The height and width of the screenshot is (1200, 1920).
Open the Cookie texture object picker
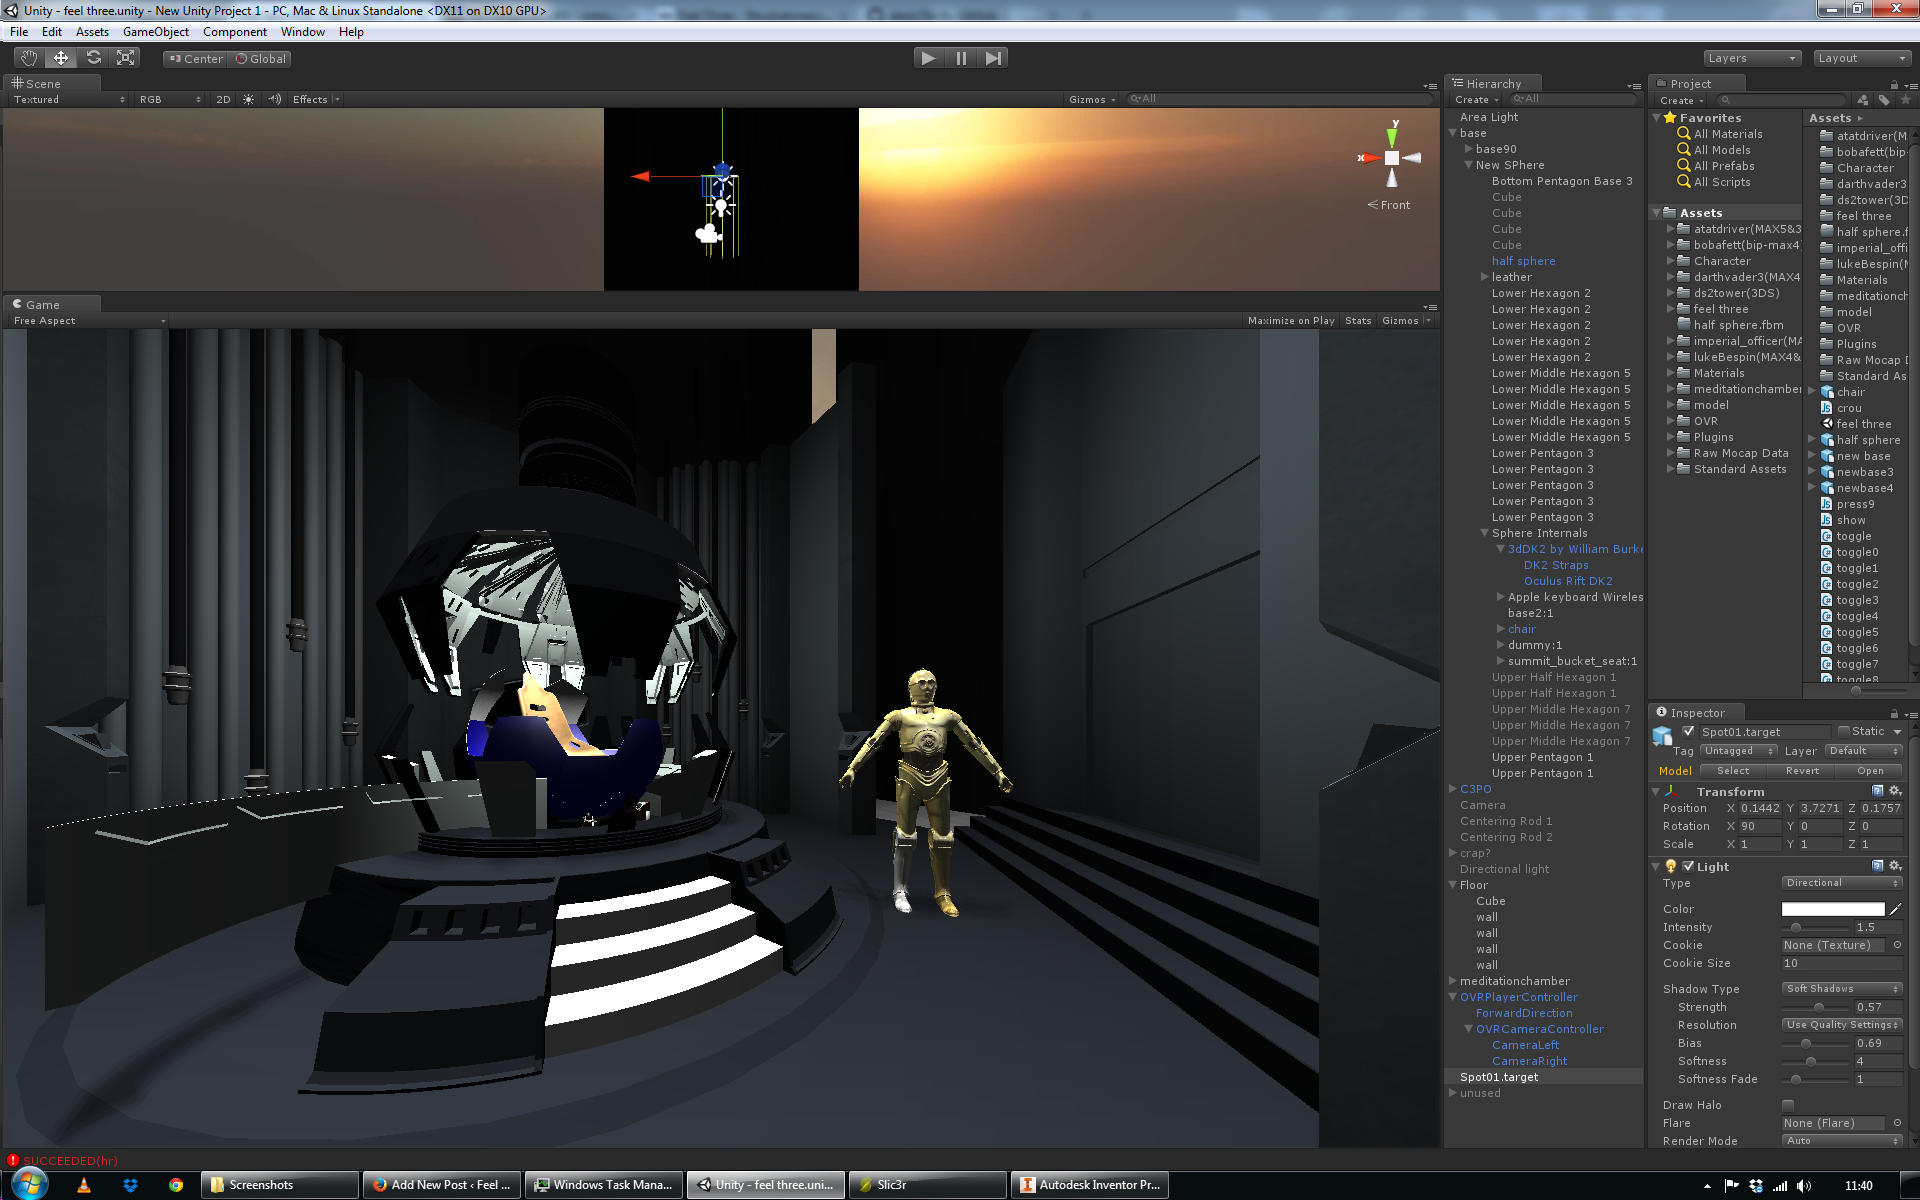[1897, 945]
